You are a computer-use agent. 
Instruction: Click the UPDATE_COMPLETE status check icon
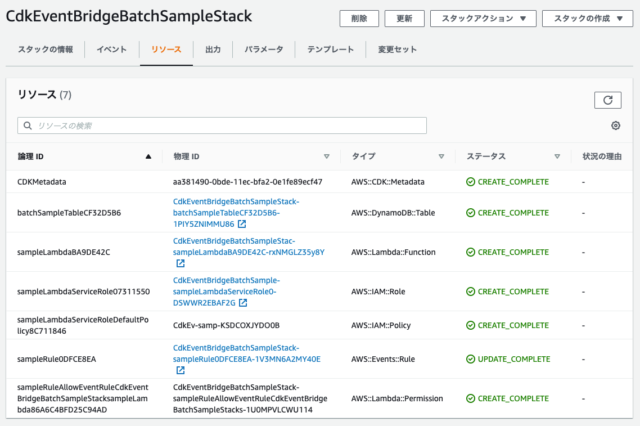(471, 359)
